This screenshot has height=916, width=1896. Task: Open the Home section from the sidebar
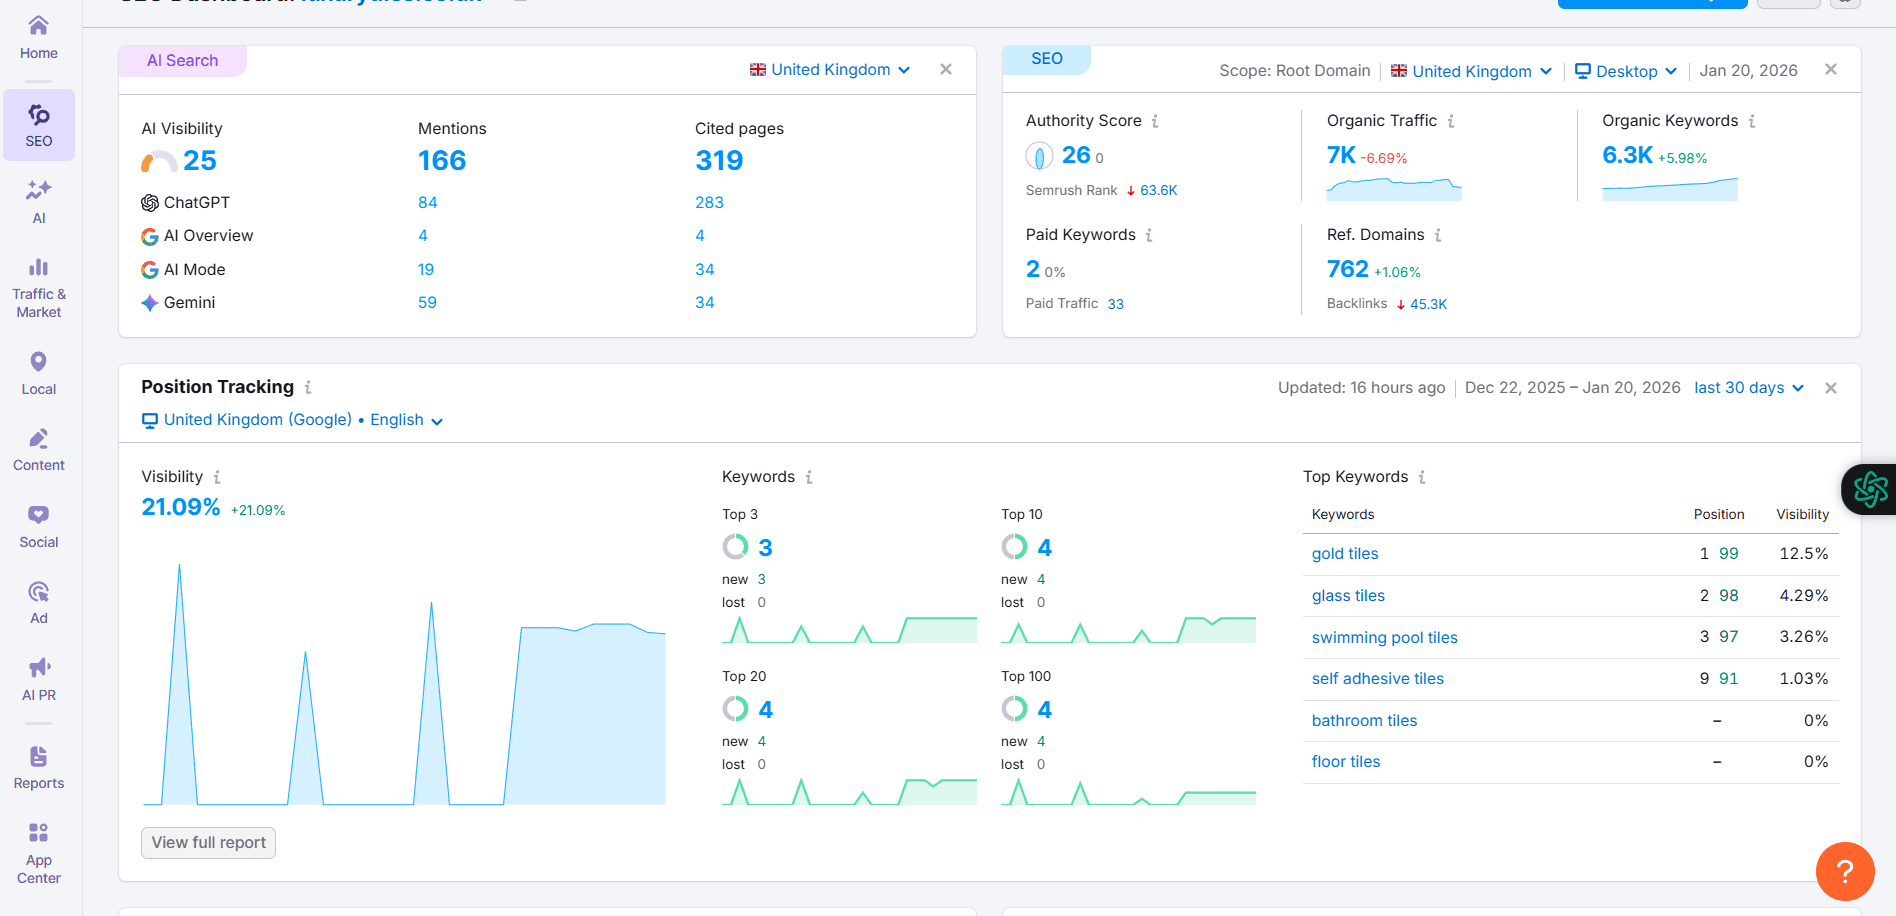pyautogui.click(x=38, y=36)
